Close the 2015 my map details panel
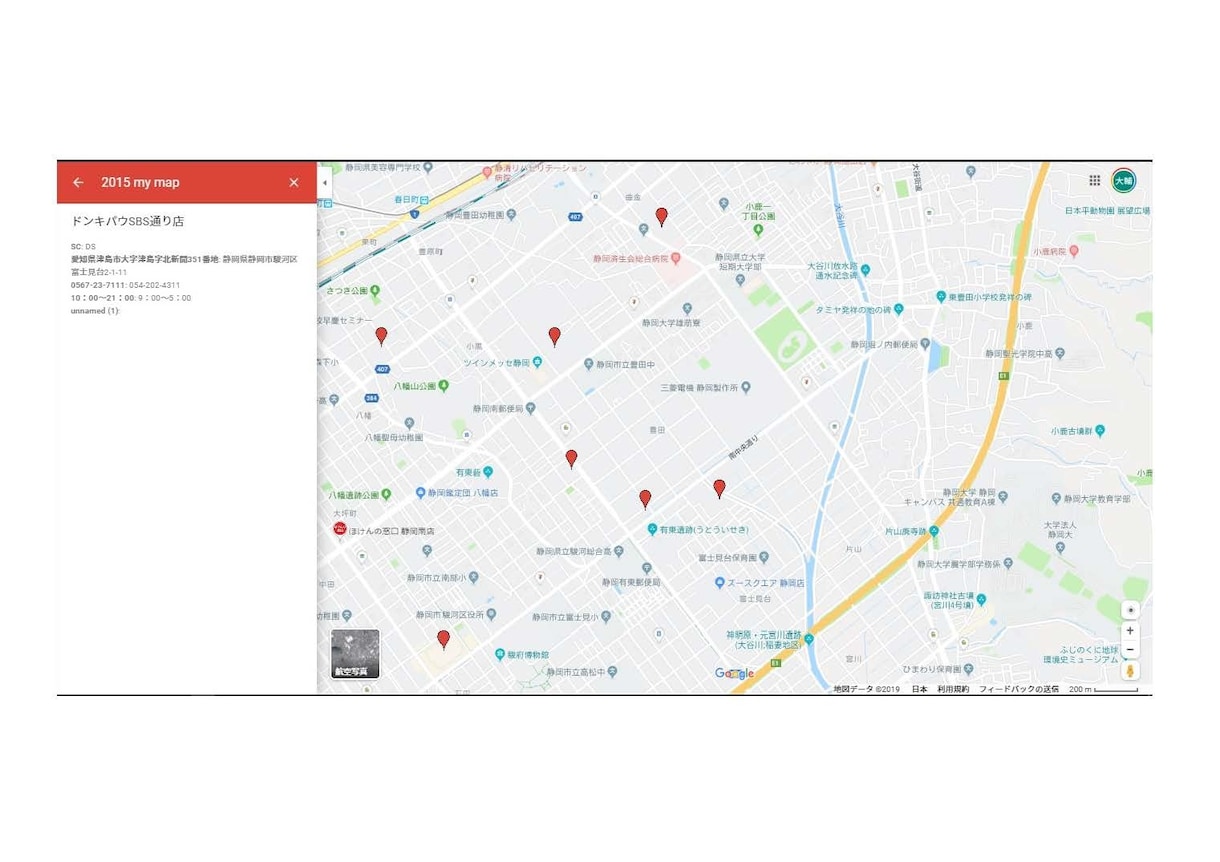The height and width of the screenshot is (862, 1220). coord(294,182)
